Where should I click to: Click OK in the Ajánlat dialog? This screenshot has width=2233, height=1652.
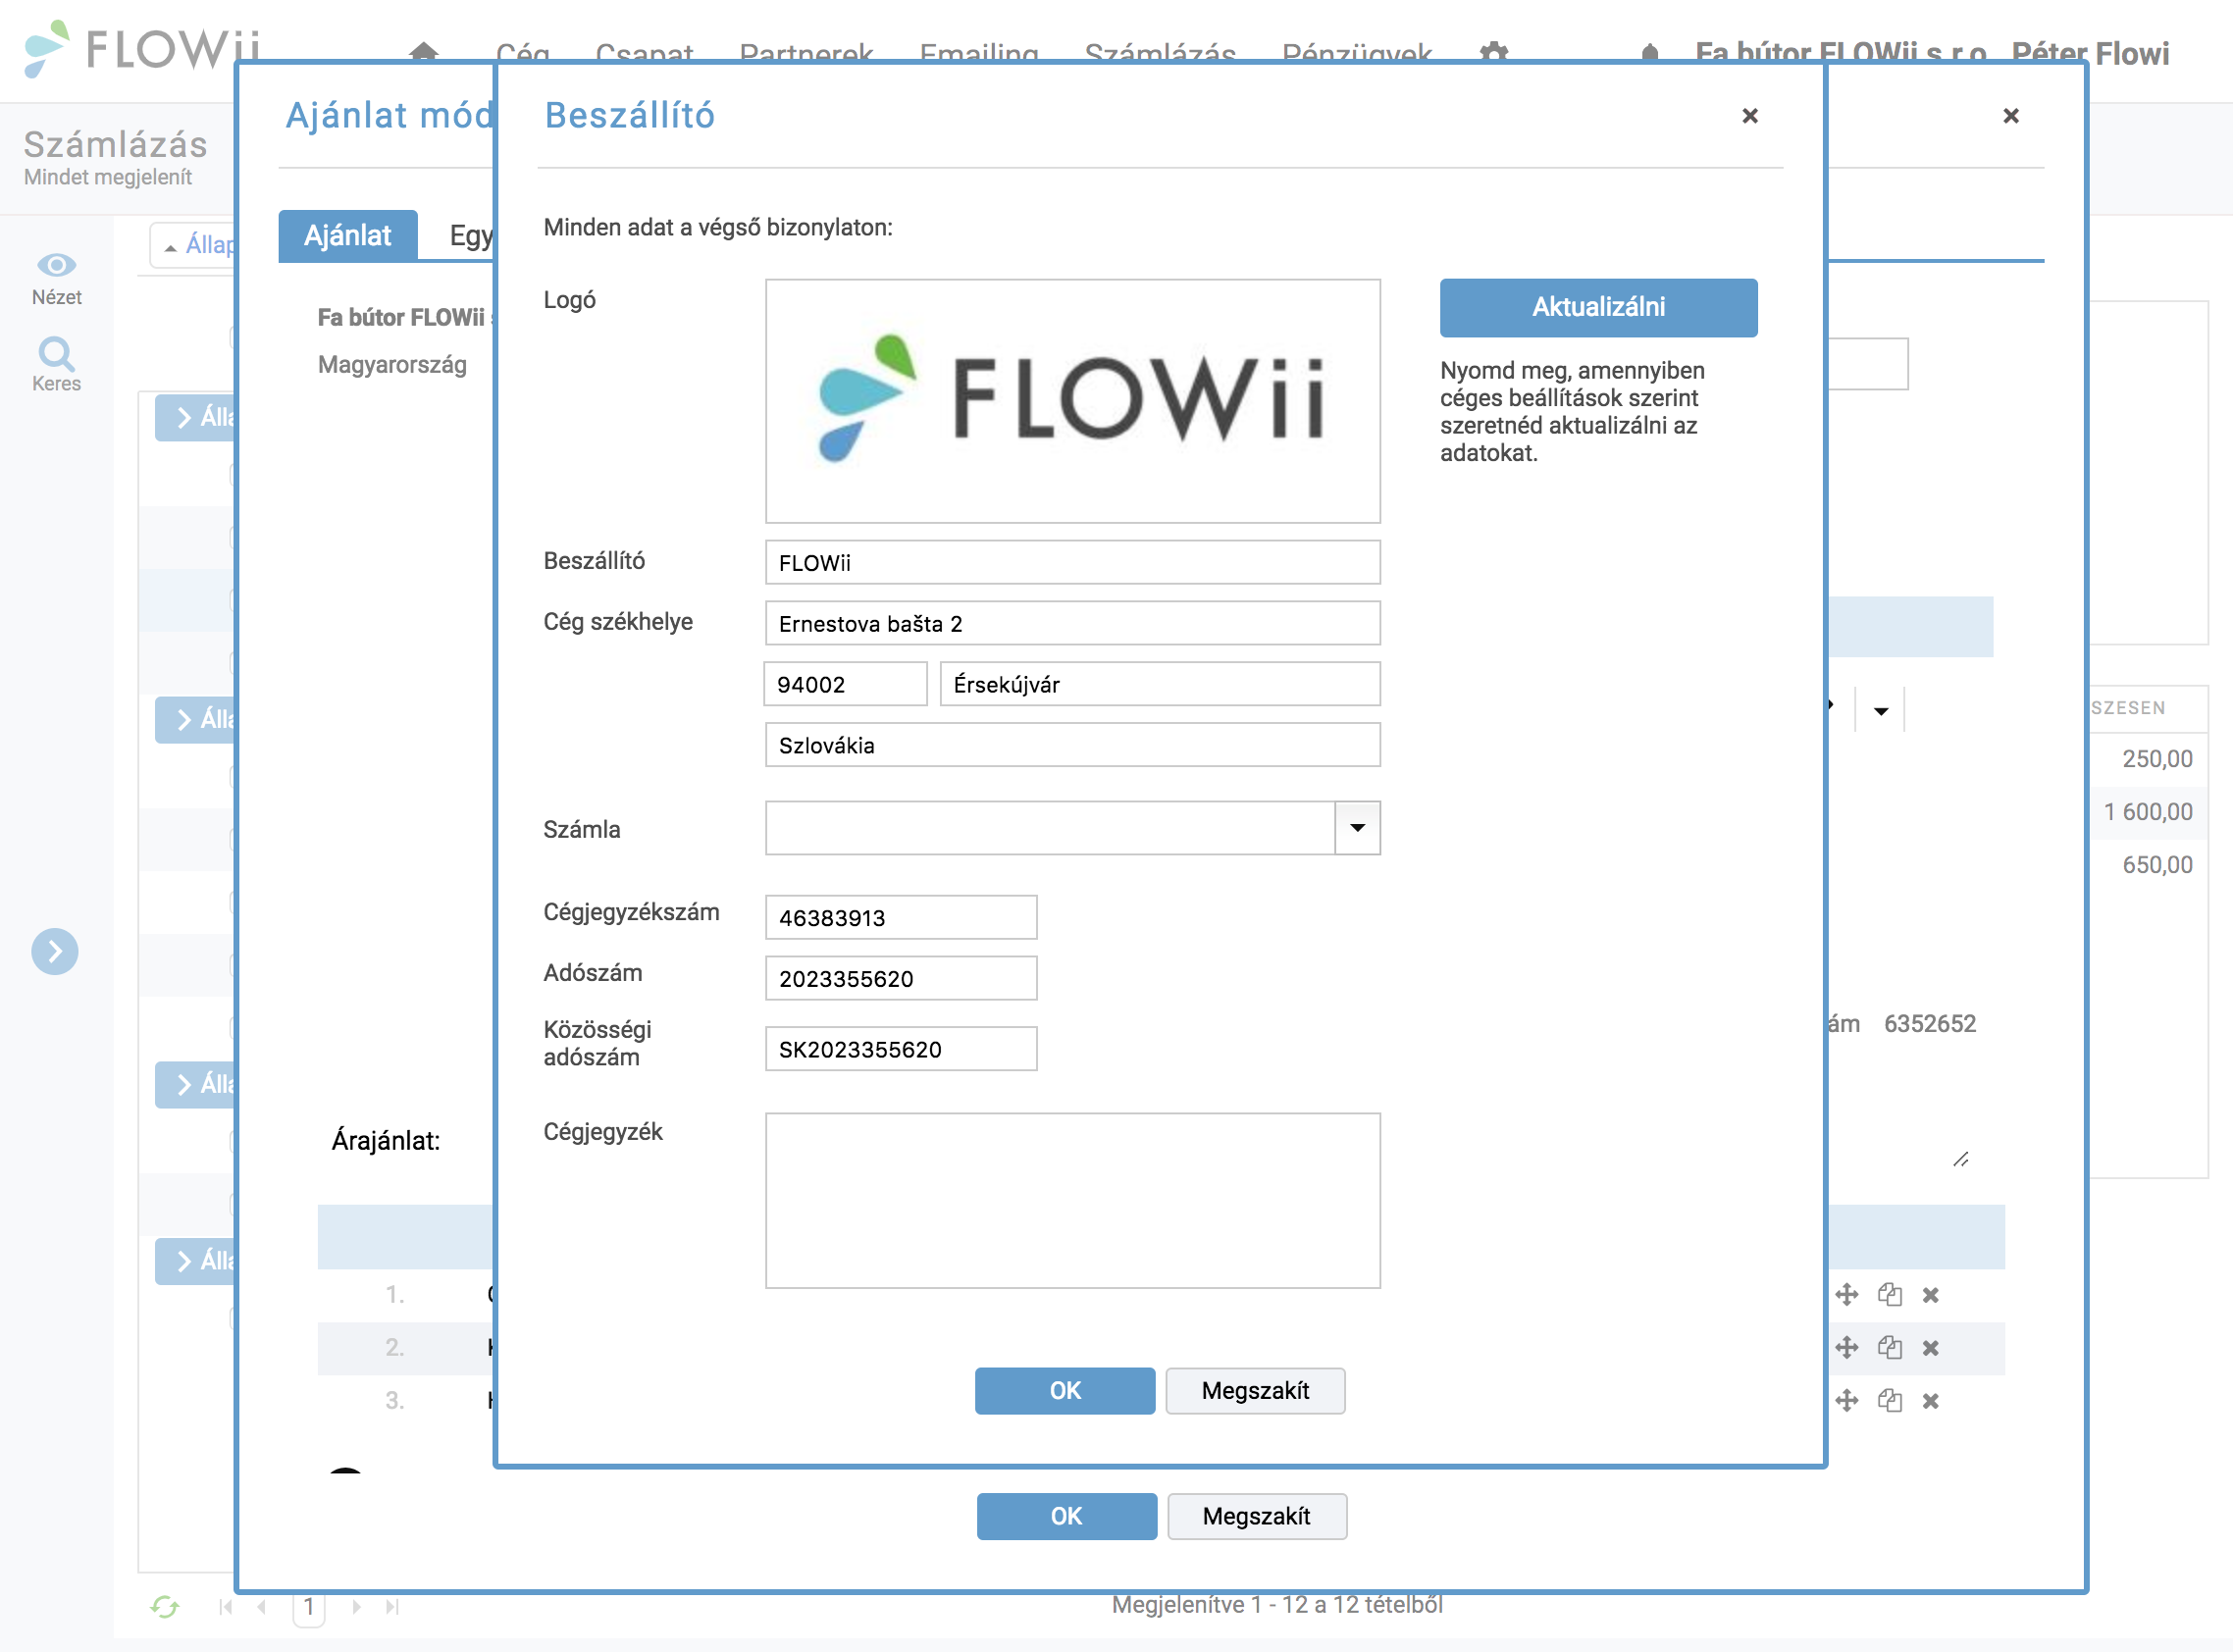pyautogui.click(x=1066, y=1516)
